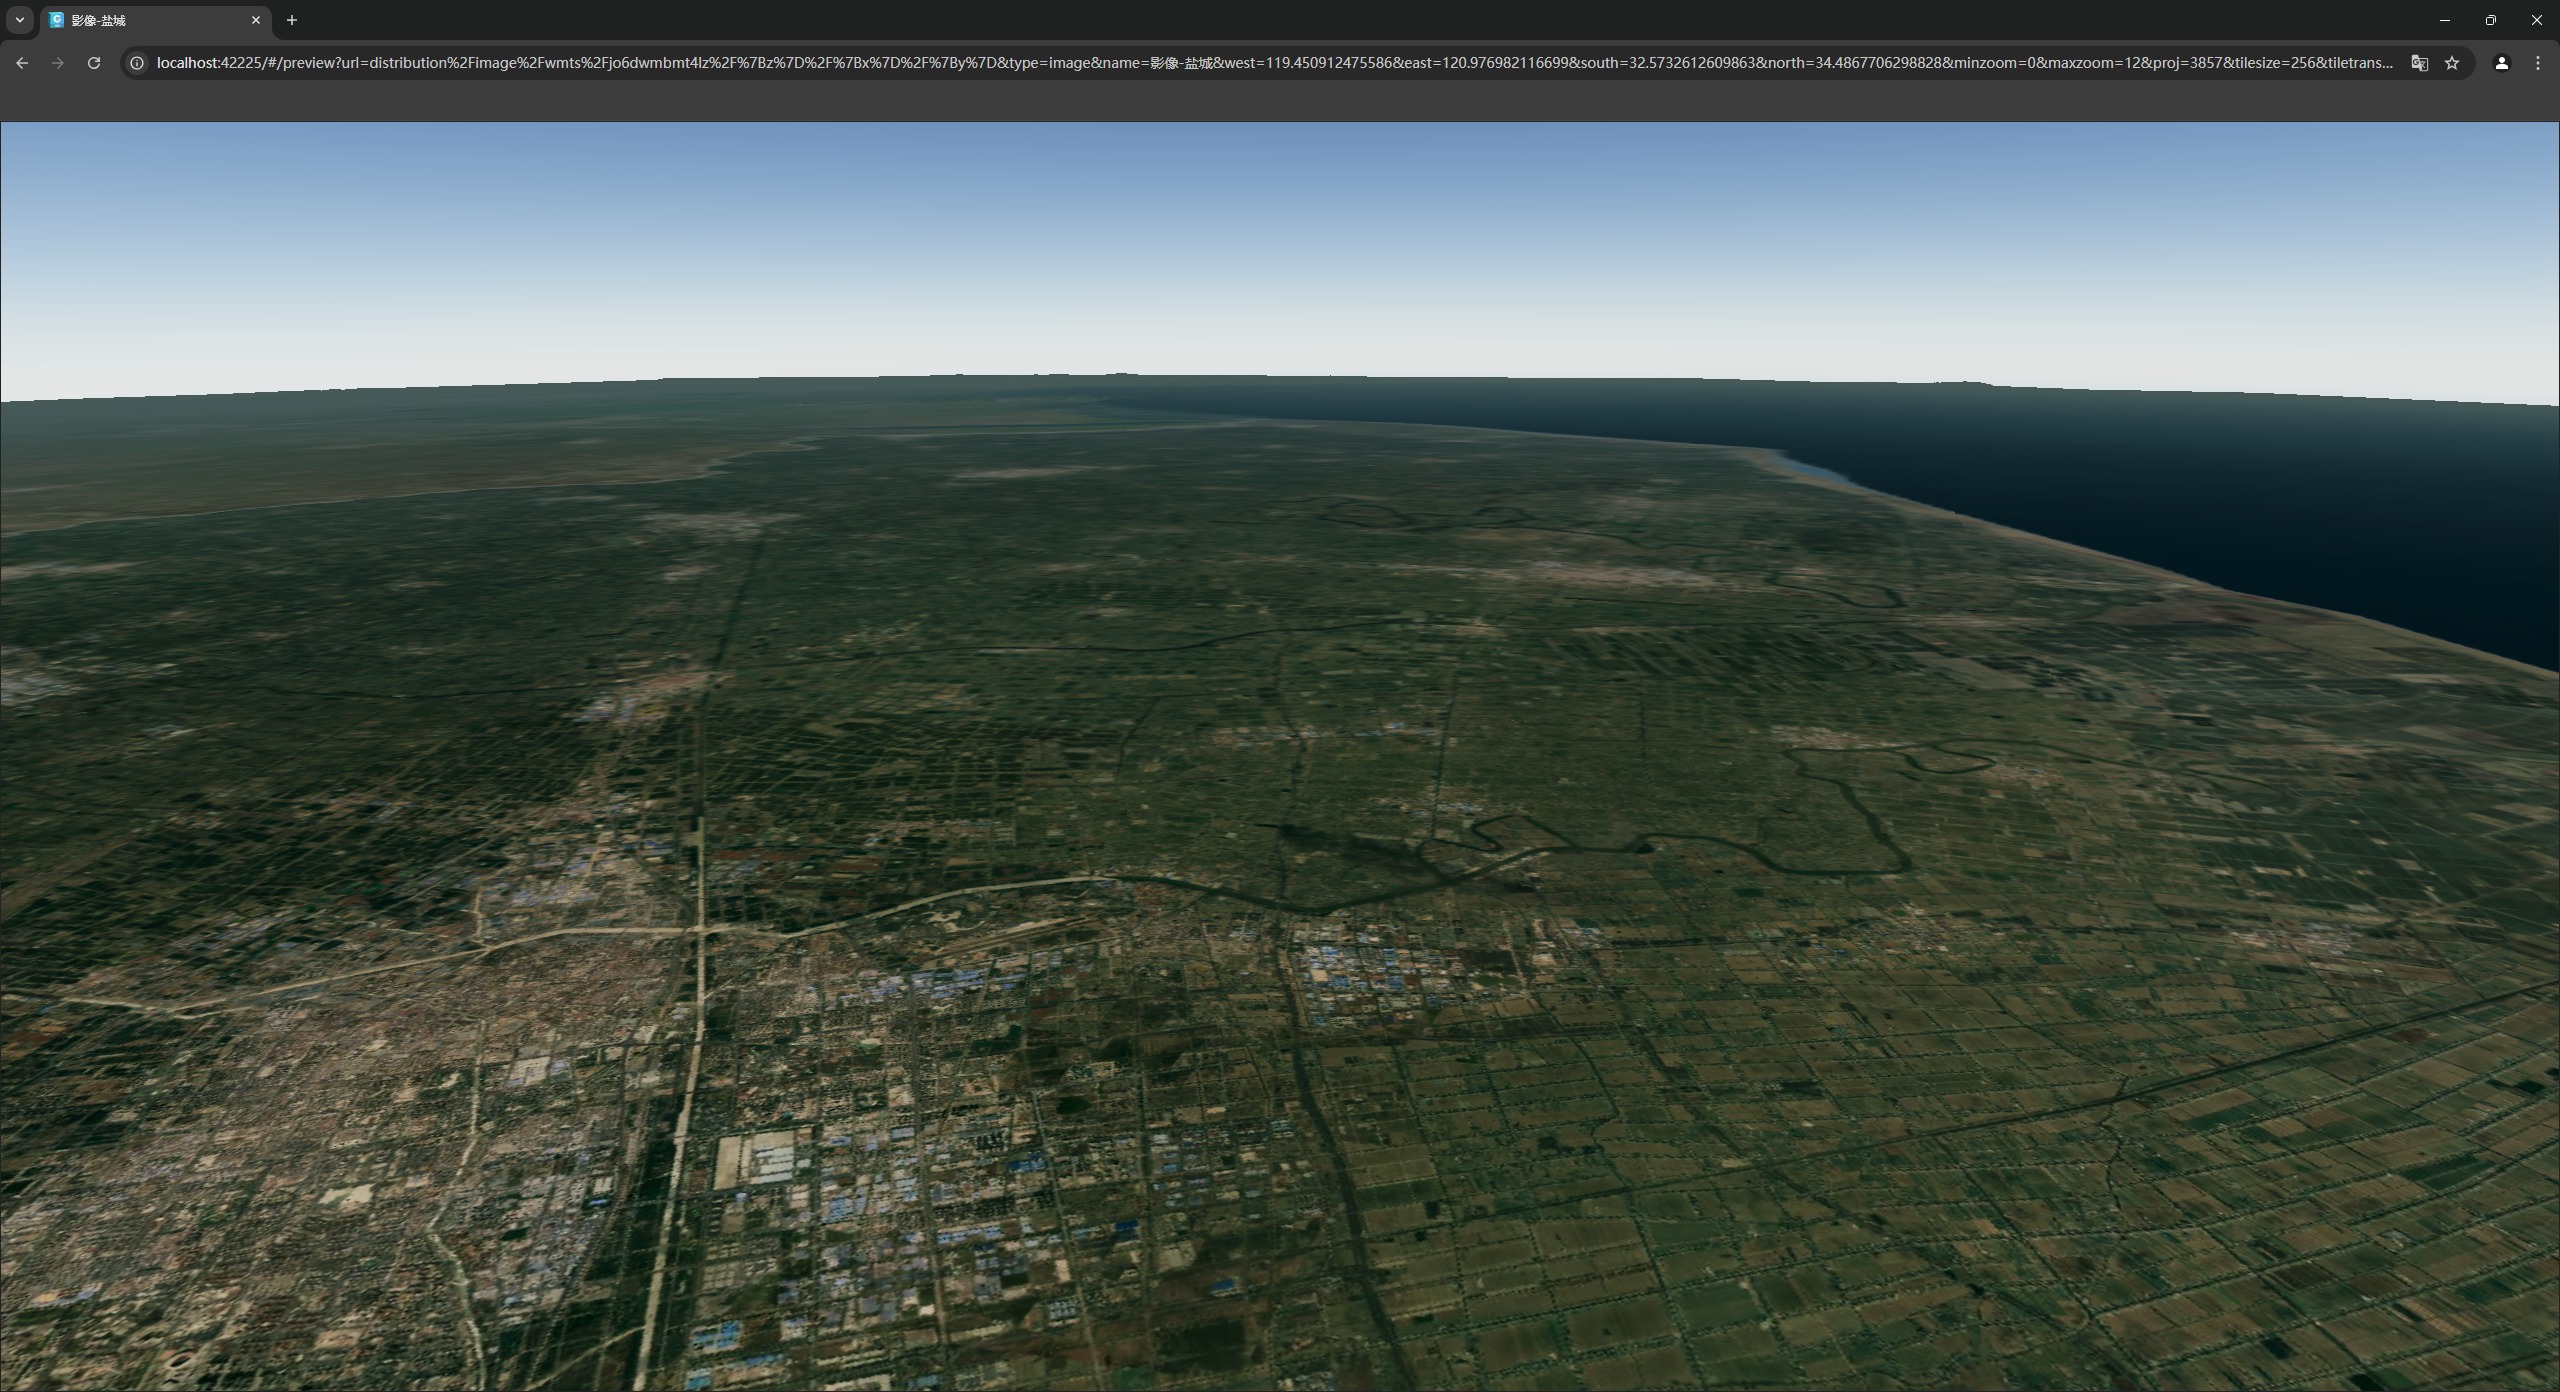The width and height of the screenshot is (2560, 1392).
Task: Close the 影像-盐城 tab
Action: pos(256,20)
